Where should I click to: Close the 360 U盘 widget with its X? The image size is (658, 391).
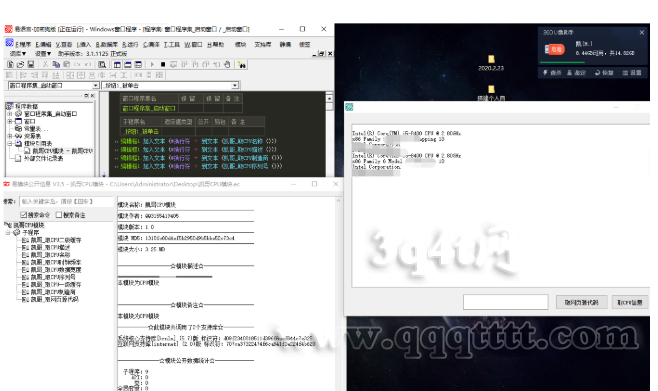(x=642, y=32)
